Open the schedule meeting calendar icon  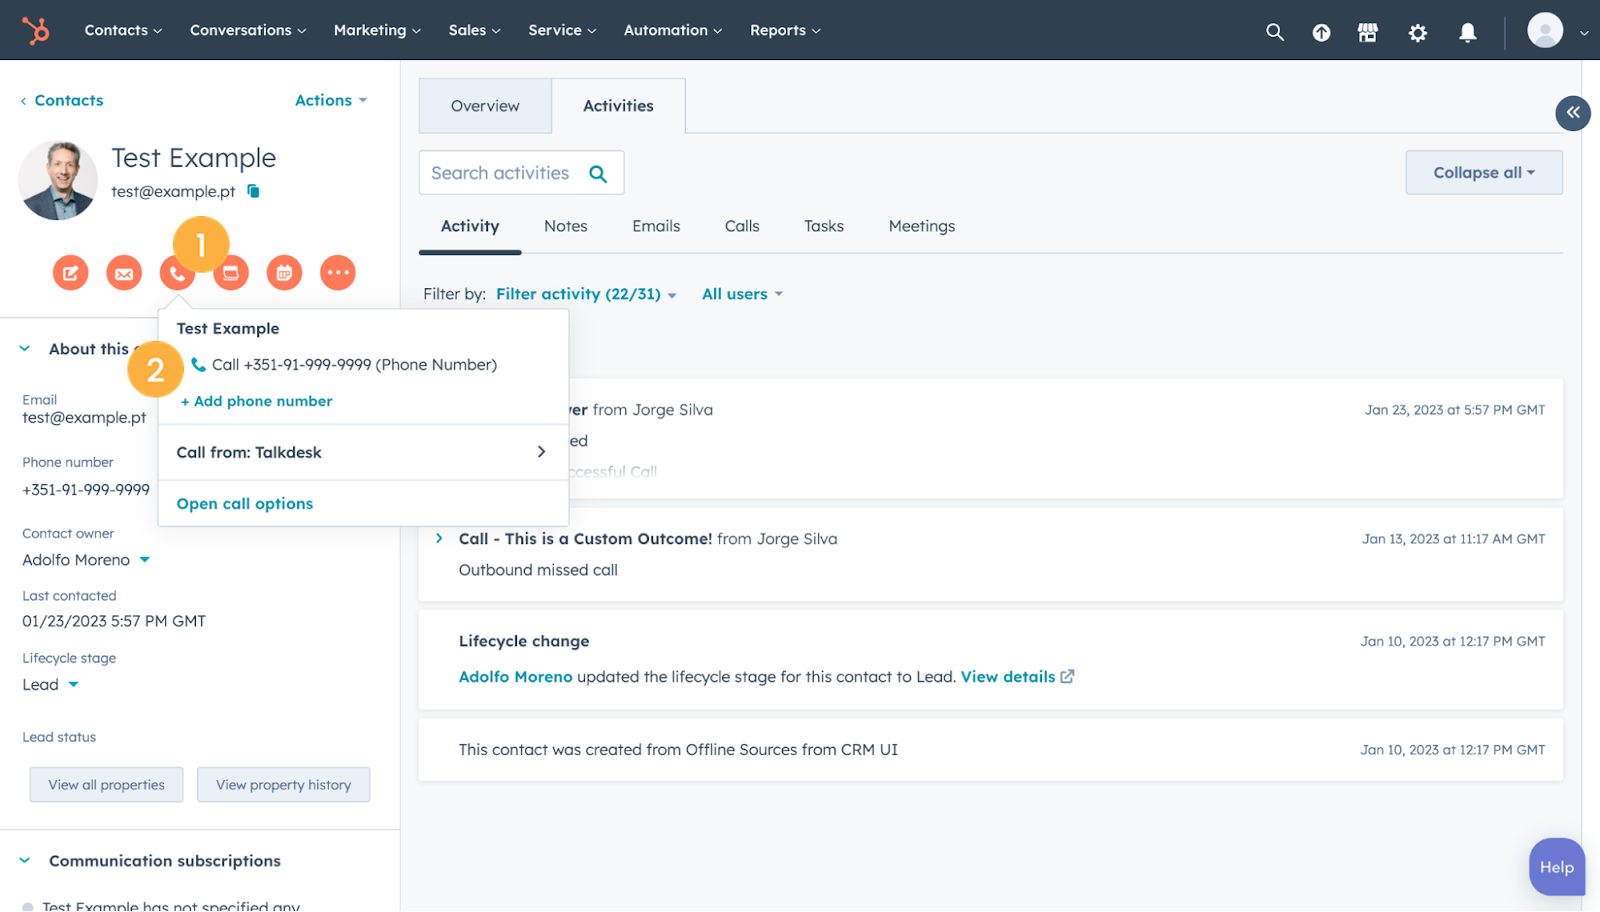[x=284, y=272]
